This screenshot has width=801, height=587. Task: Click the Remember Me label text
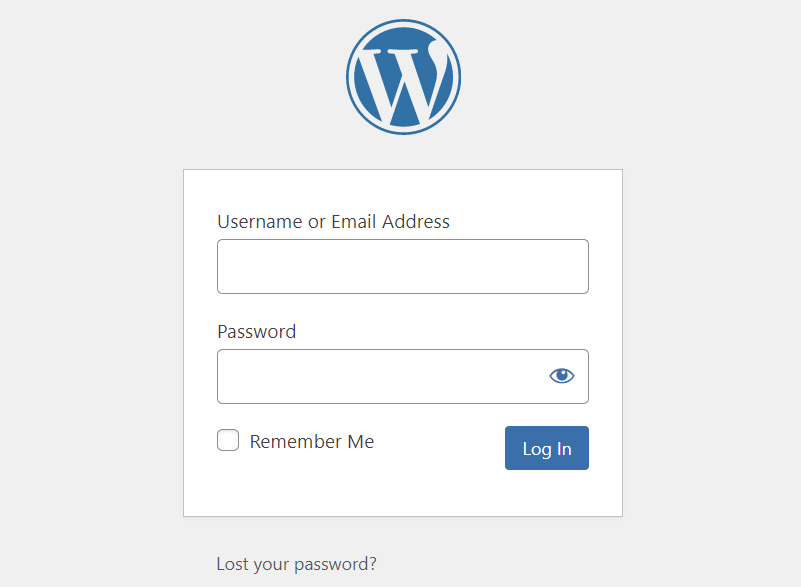pos(311,442)
